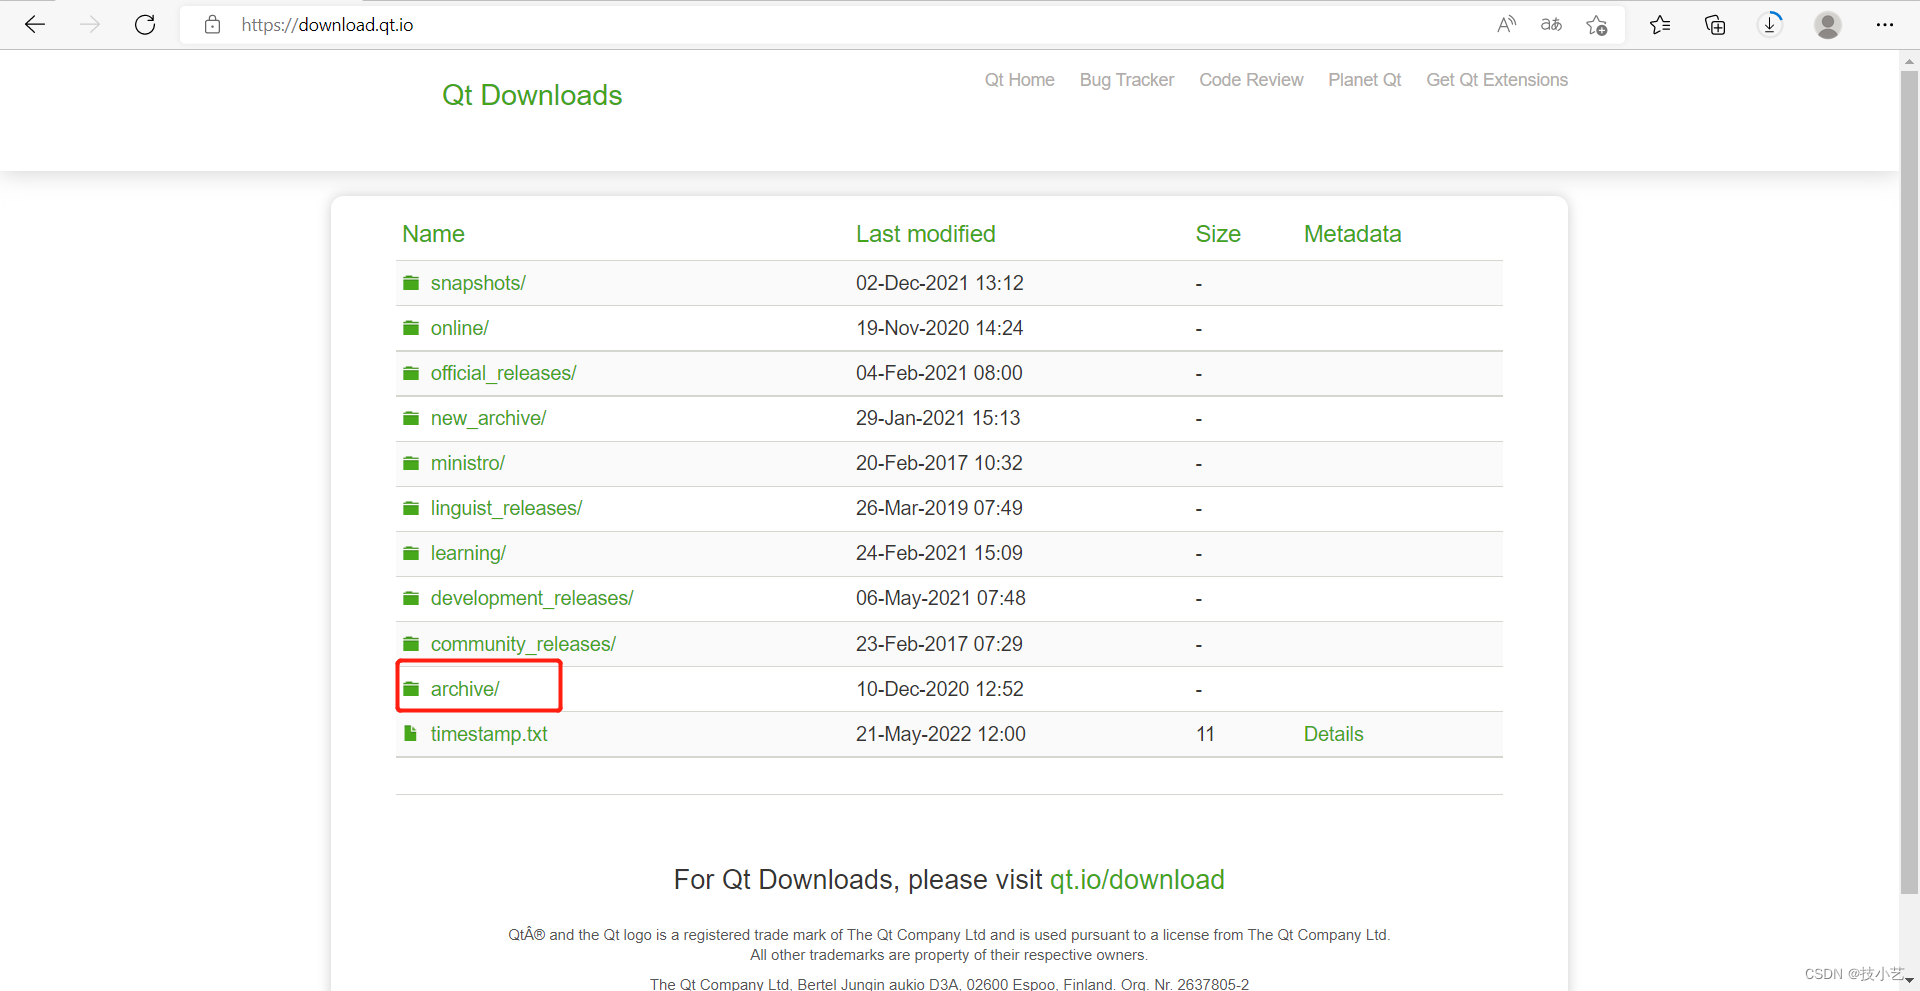Viewport: 1920px width, 991px height.
Task: Open the Planet Qt navigation link
Action: pos(1365,80)
